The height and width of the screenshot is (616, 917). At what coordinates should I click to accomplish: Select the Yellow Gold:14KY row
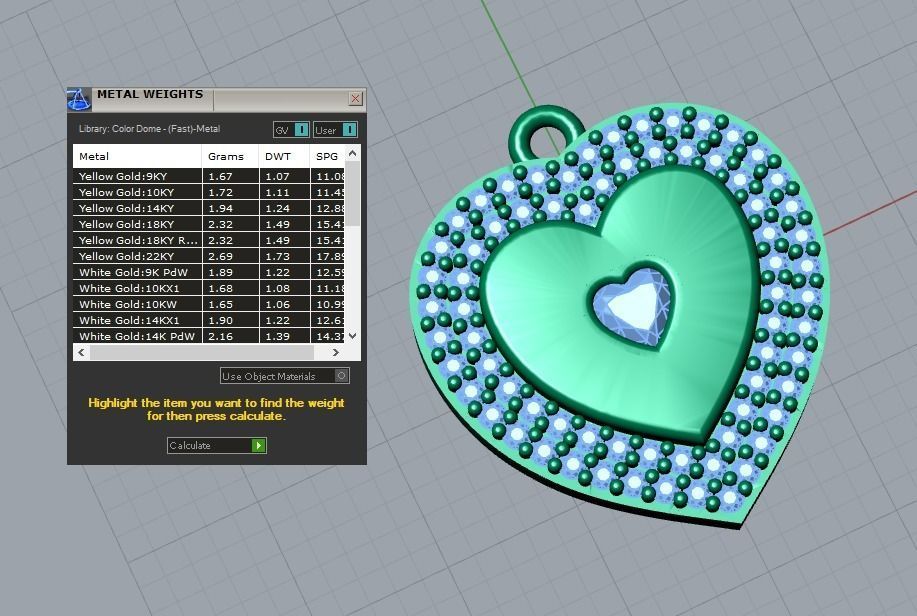(209, 208)
